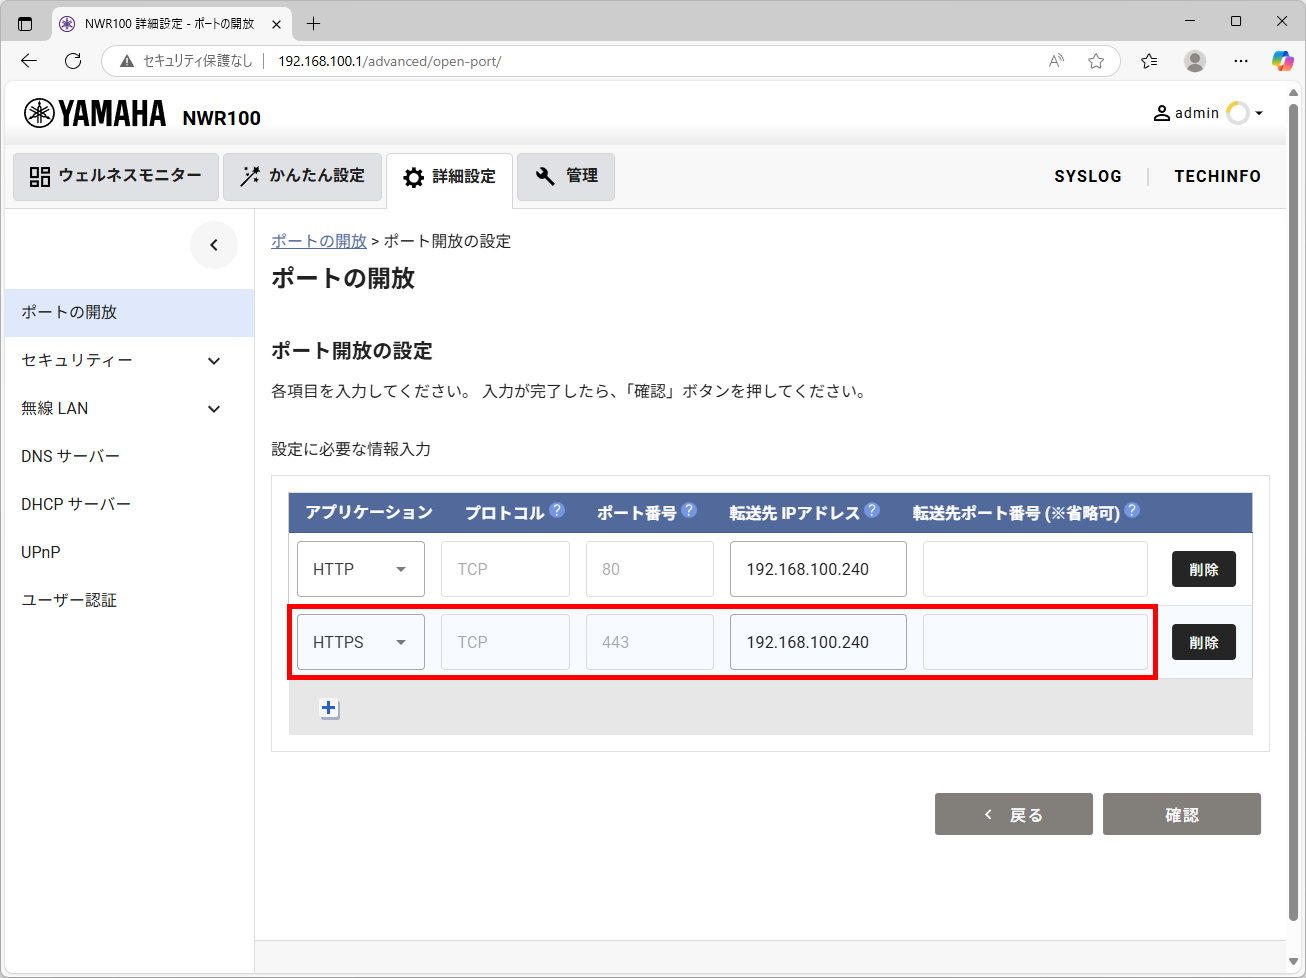Viewport: 1306px width, 978px height.
Task: Follow the ポートの開放 breadcrumb link
Action: (319, 241)
